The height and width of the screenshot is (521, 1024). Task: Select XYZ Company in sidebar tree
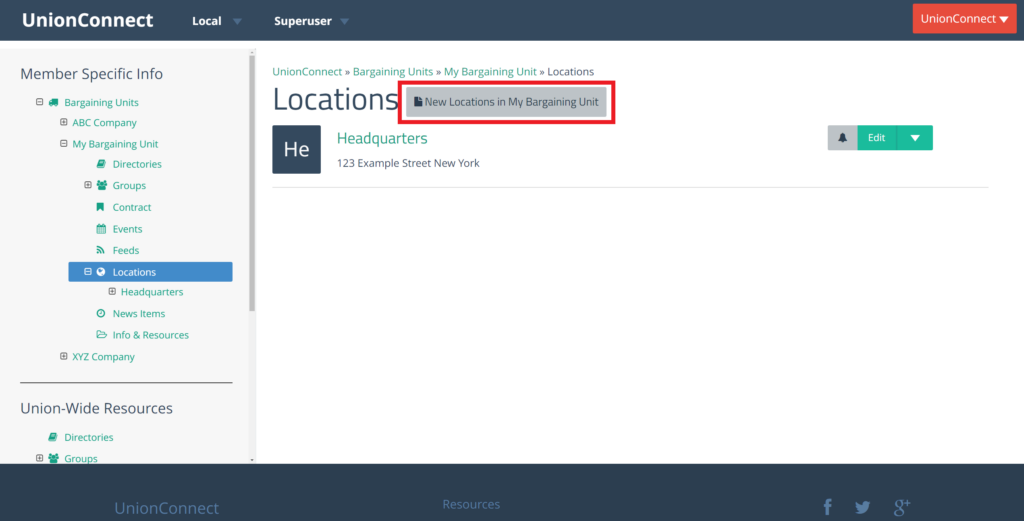pos(103,356)
